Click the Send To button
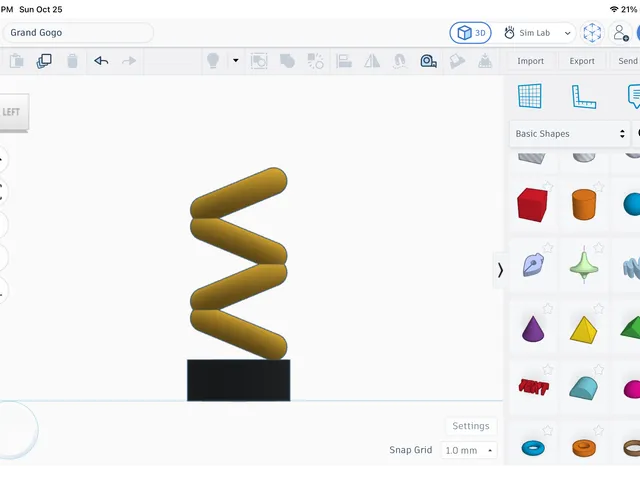The image size is (640, 480). click(x=628, y=61)
